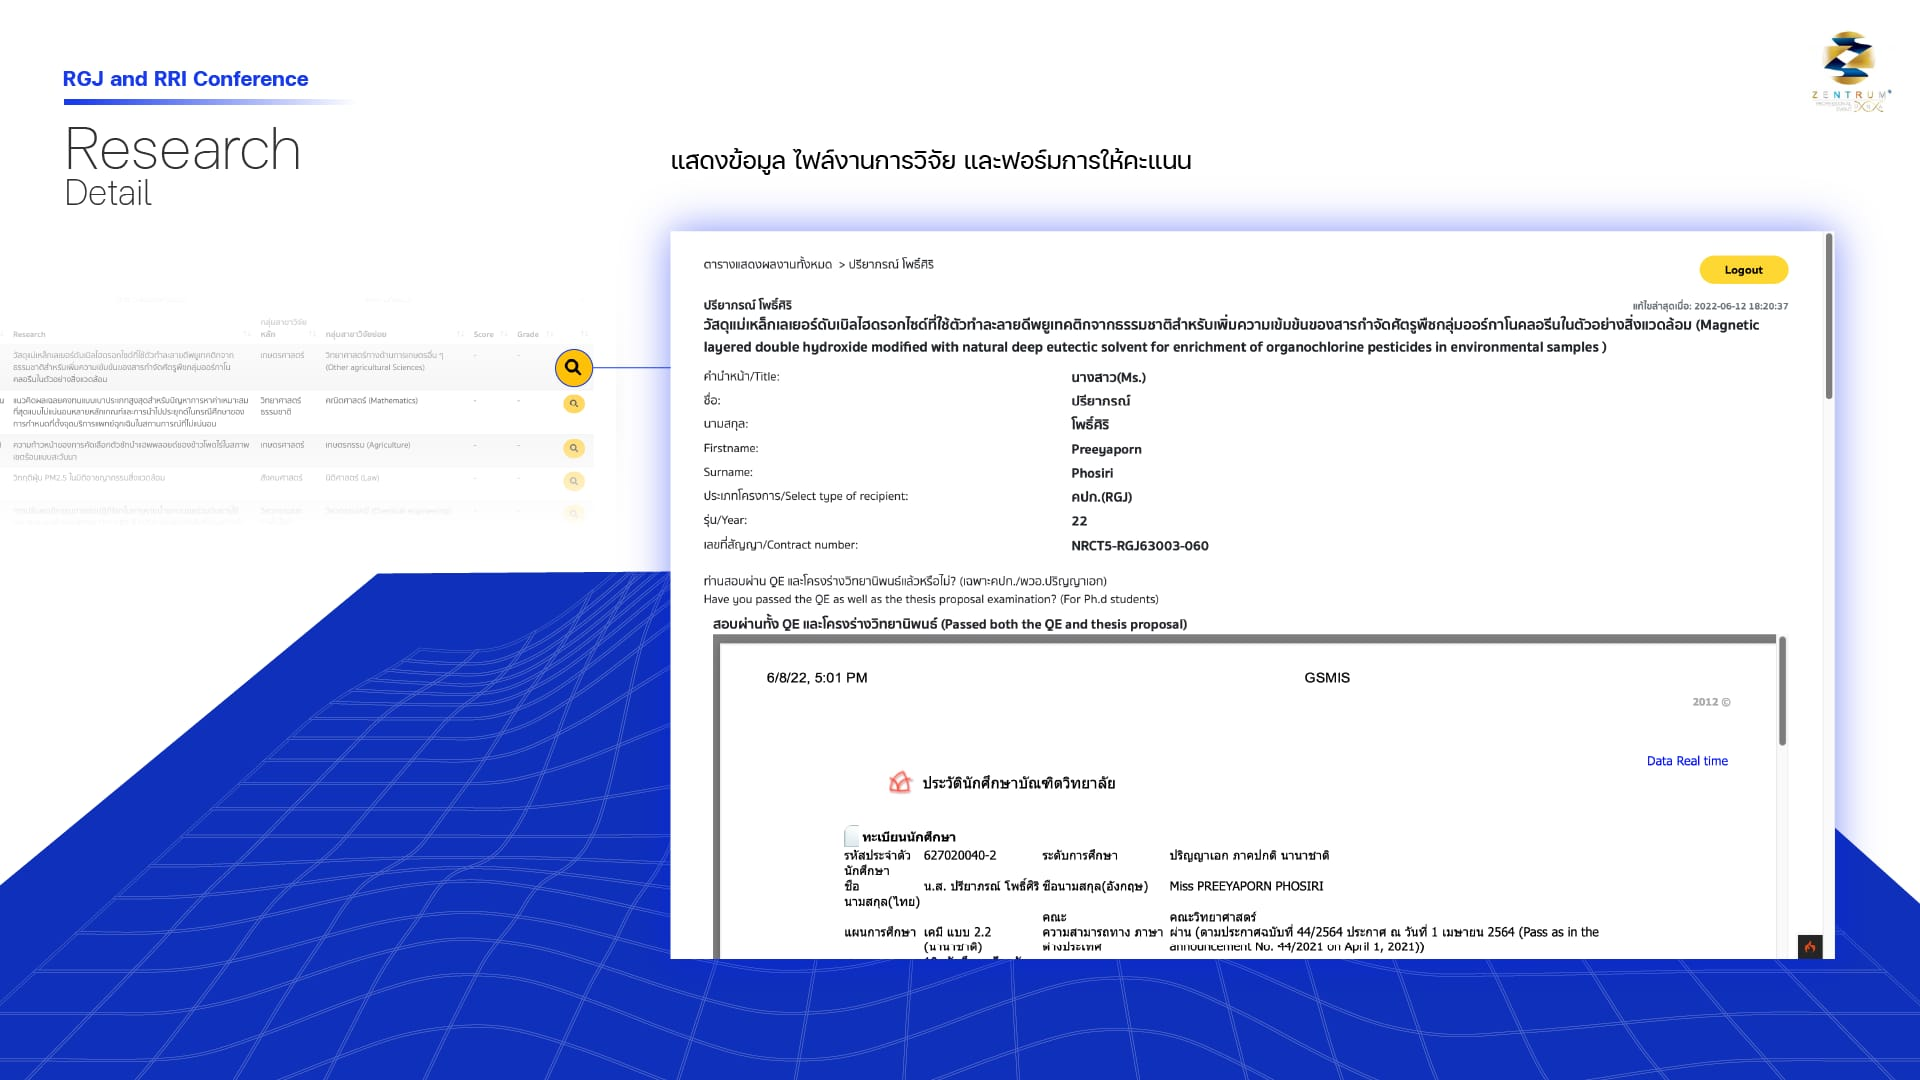Click the document icon beside student registration
The height and width of the screenshot is (1080, 1920).
pyautogui.click(x=851, y=836)
